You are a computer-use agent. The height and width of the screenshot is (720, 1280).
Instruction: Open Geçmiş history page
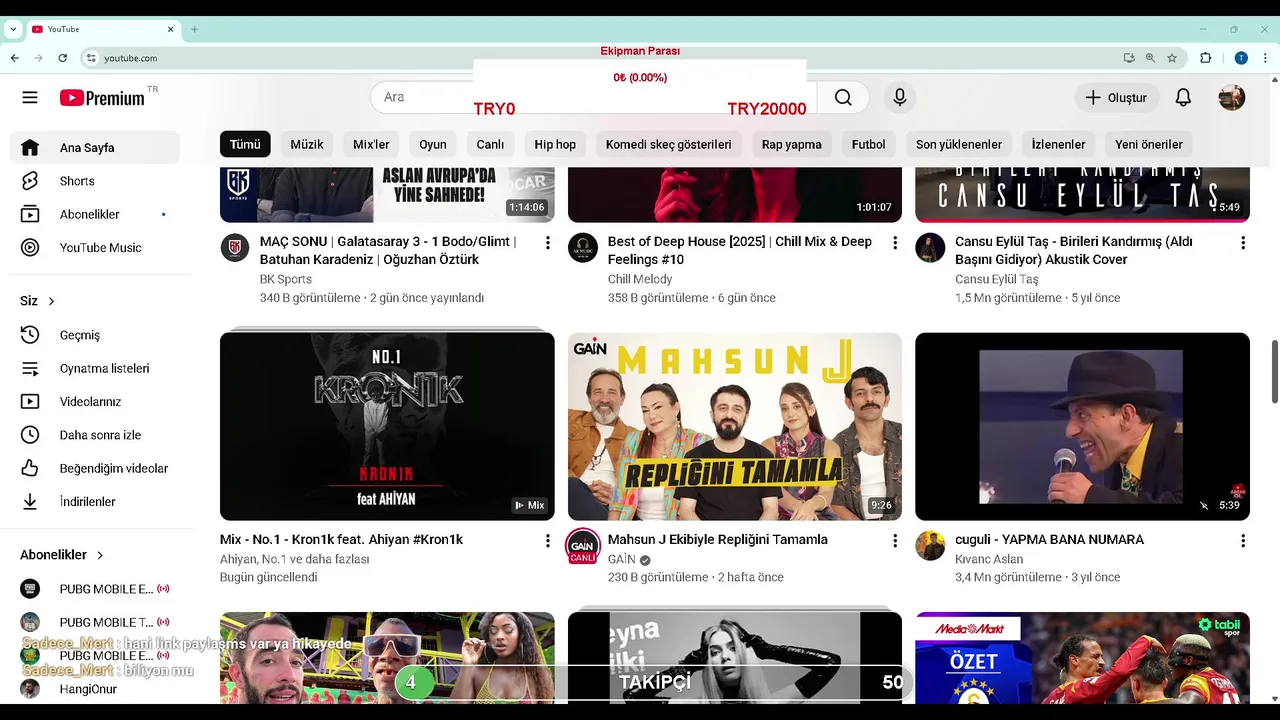point(95,335)
